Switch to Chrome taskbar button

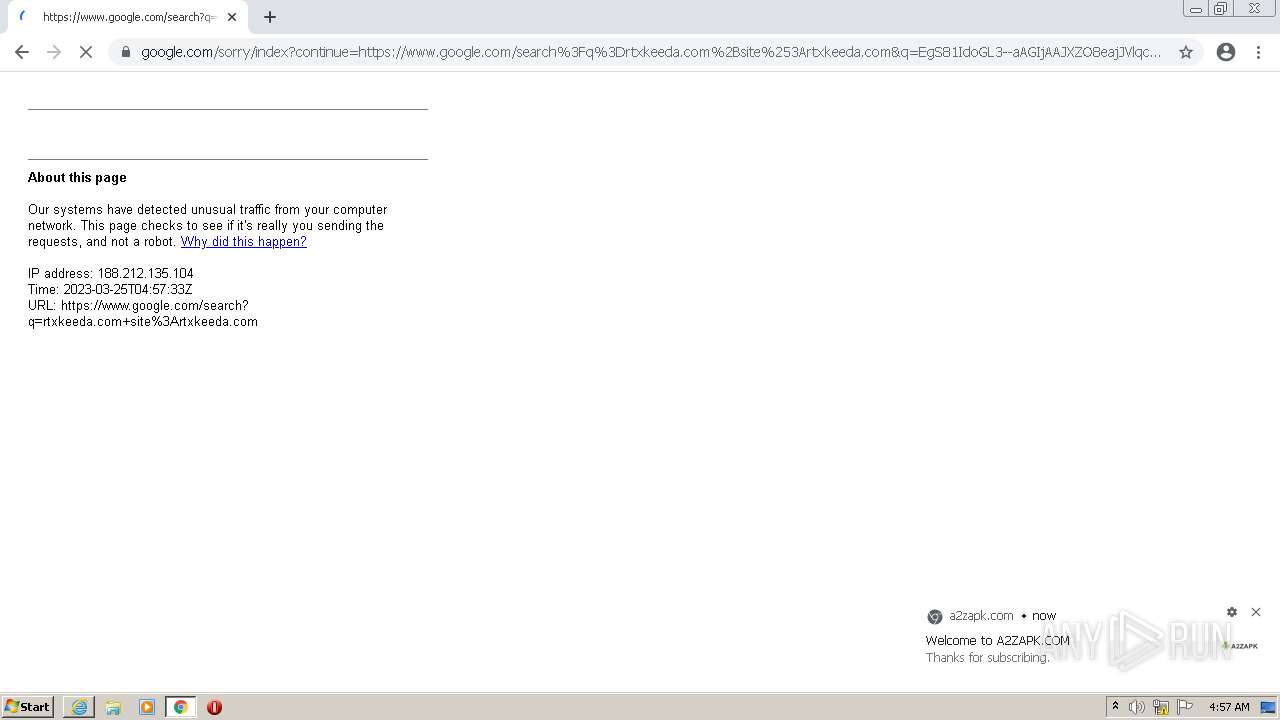(180, 707)
